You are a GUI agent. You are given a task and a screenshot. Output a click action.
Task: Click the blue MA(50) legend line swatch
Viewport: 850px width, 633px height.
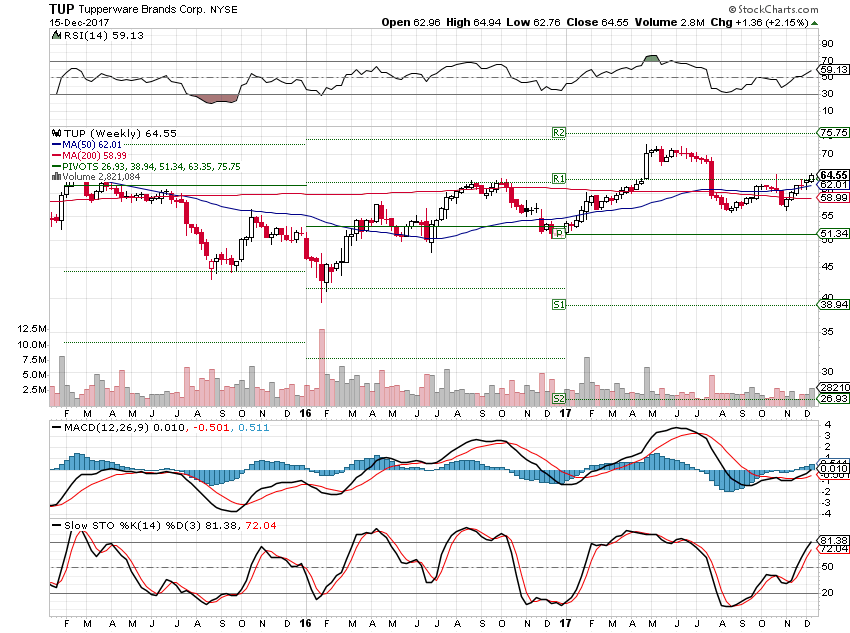click(x=56, y=145)
